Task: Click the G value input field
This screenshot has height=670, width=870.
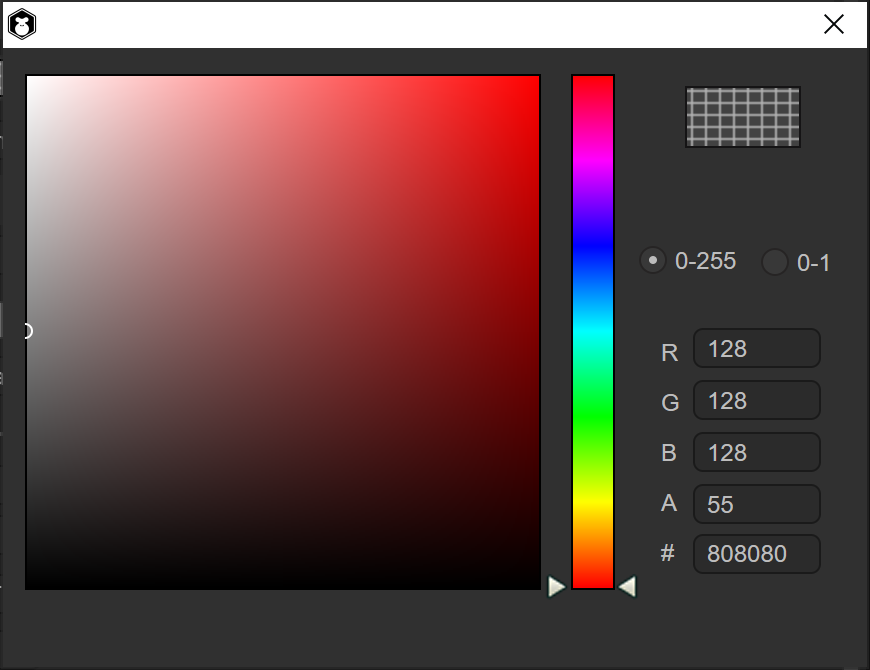Action: click(x=756, y=400)
